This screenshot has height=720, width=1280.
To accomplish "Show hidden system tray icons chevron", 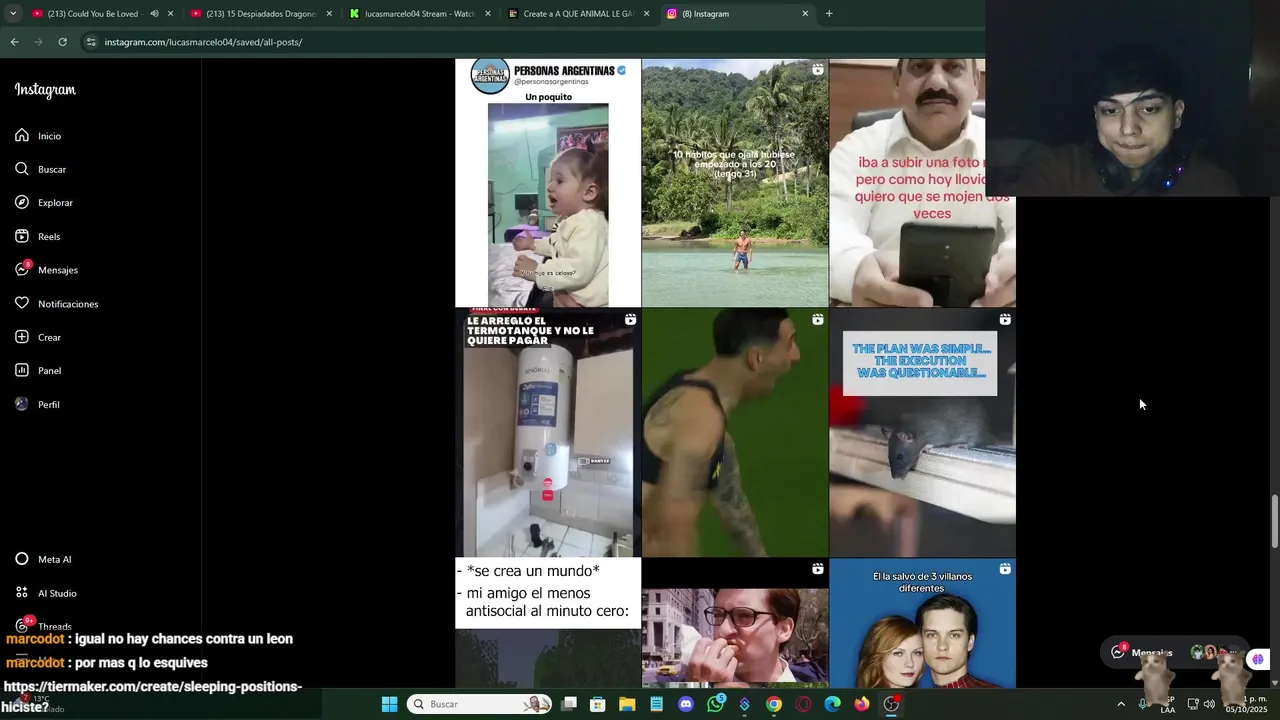I will [x=1121, y=704].
